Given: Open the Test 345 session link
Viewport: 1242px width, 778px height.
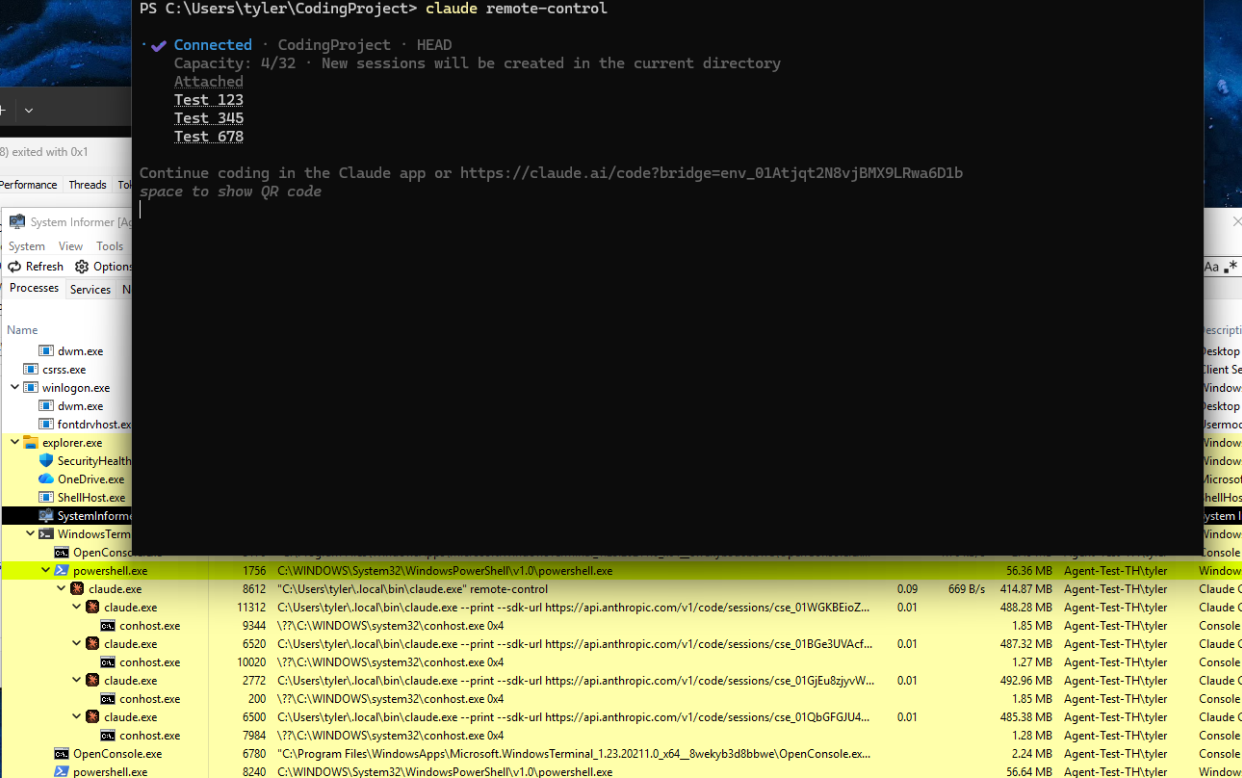Looking at the screenshot, I should [208, 118].
